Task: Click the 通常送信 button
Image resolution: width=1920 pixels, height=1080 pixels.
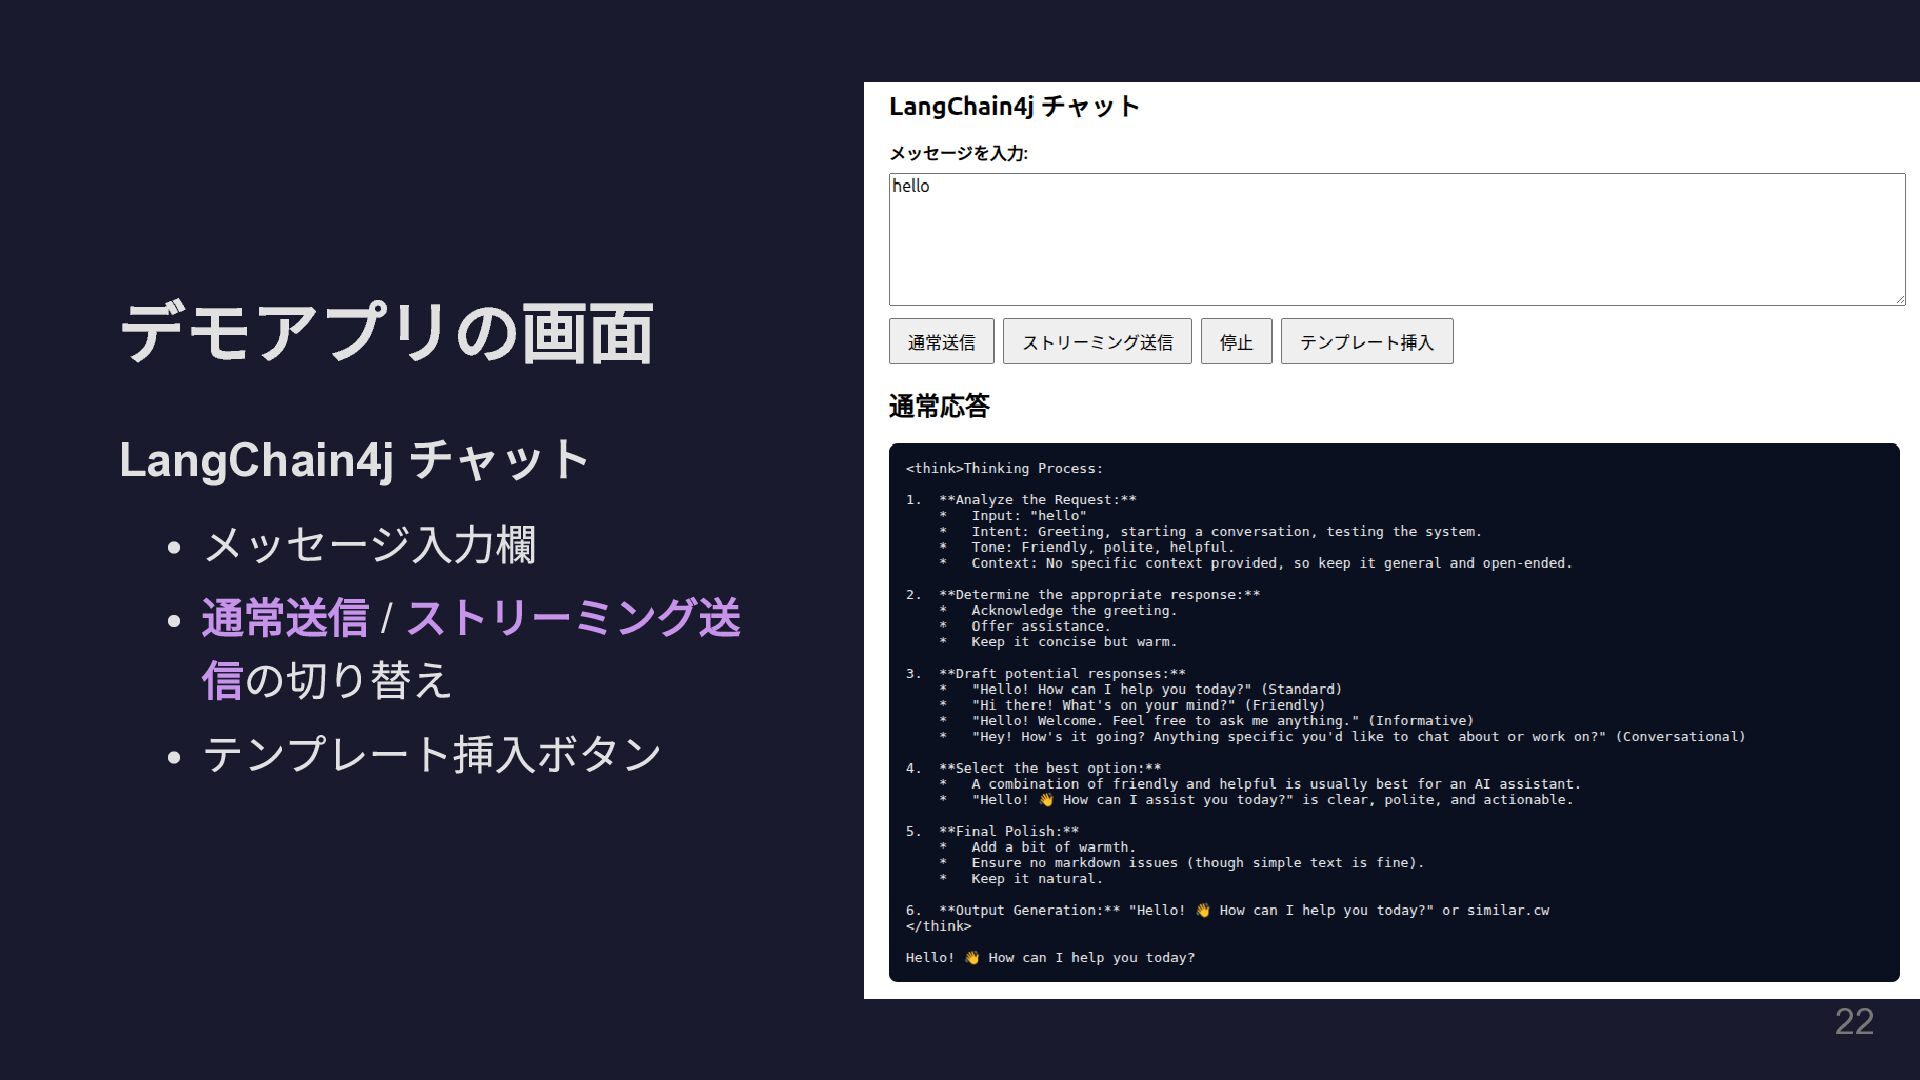Action: point(940,342)
